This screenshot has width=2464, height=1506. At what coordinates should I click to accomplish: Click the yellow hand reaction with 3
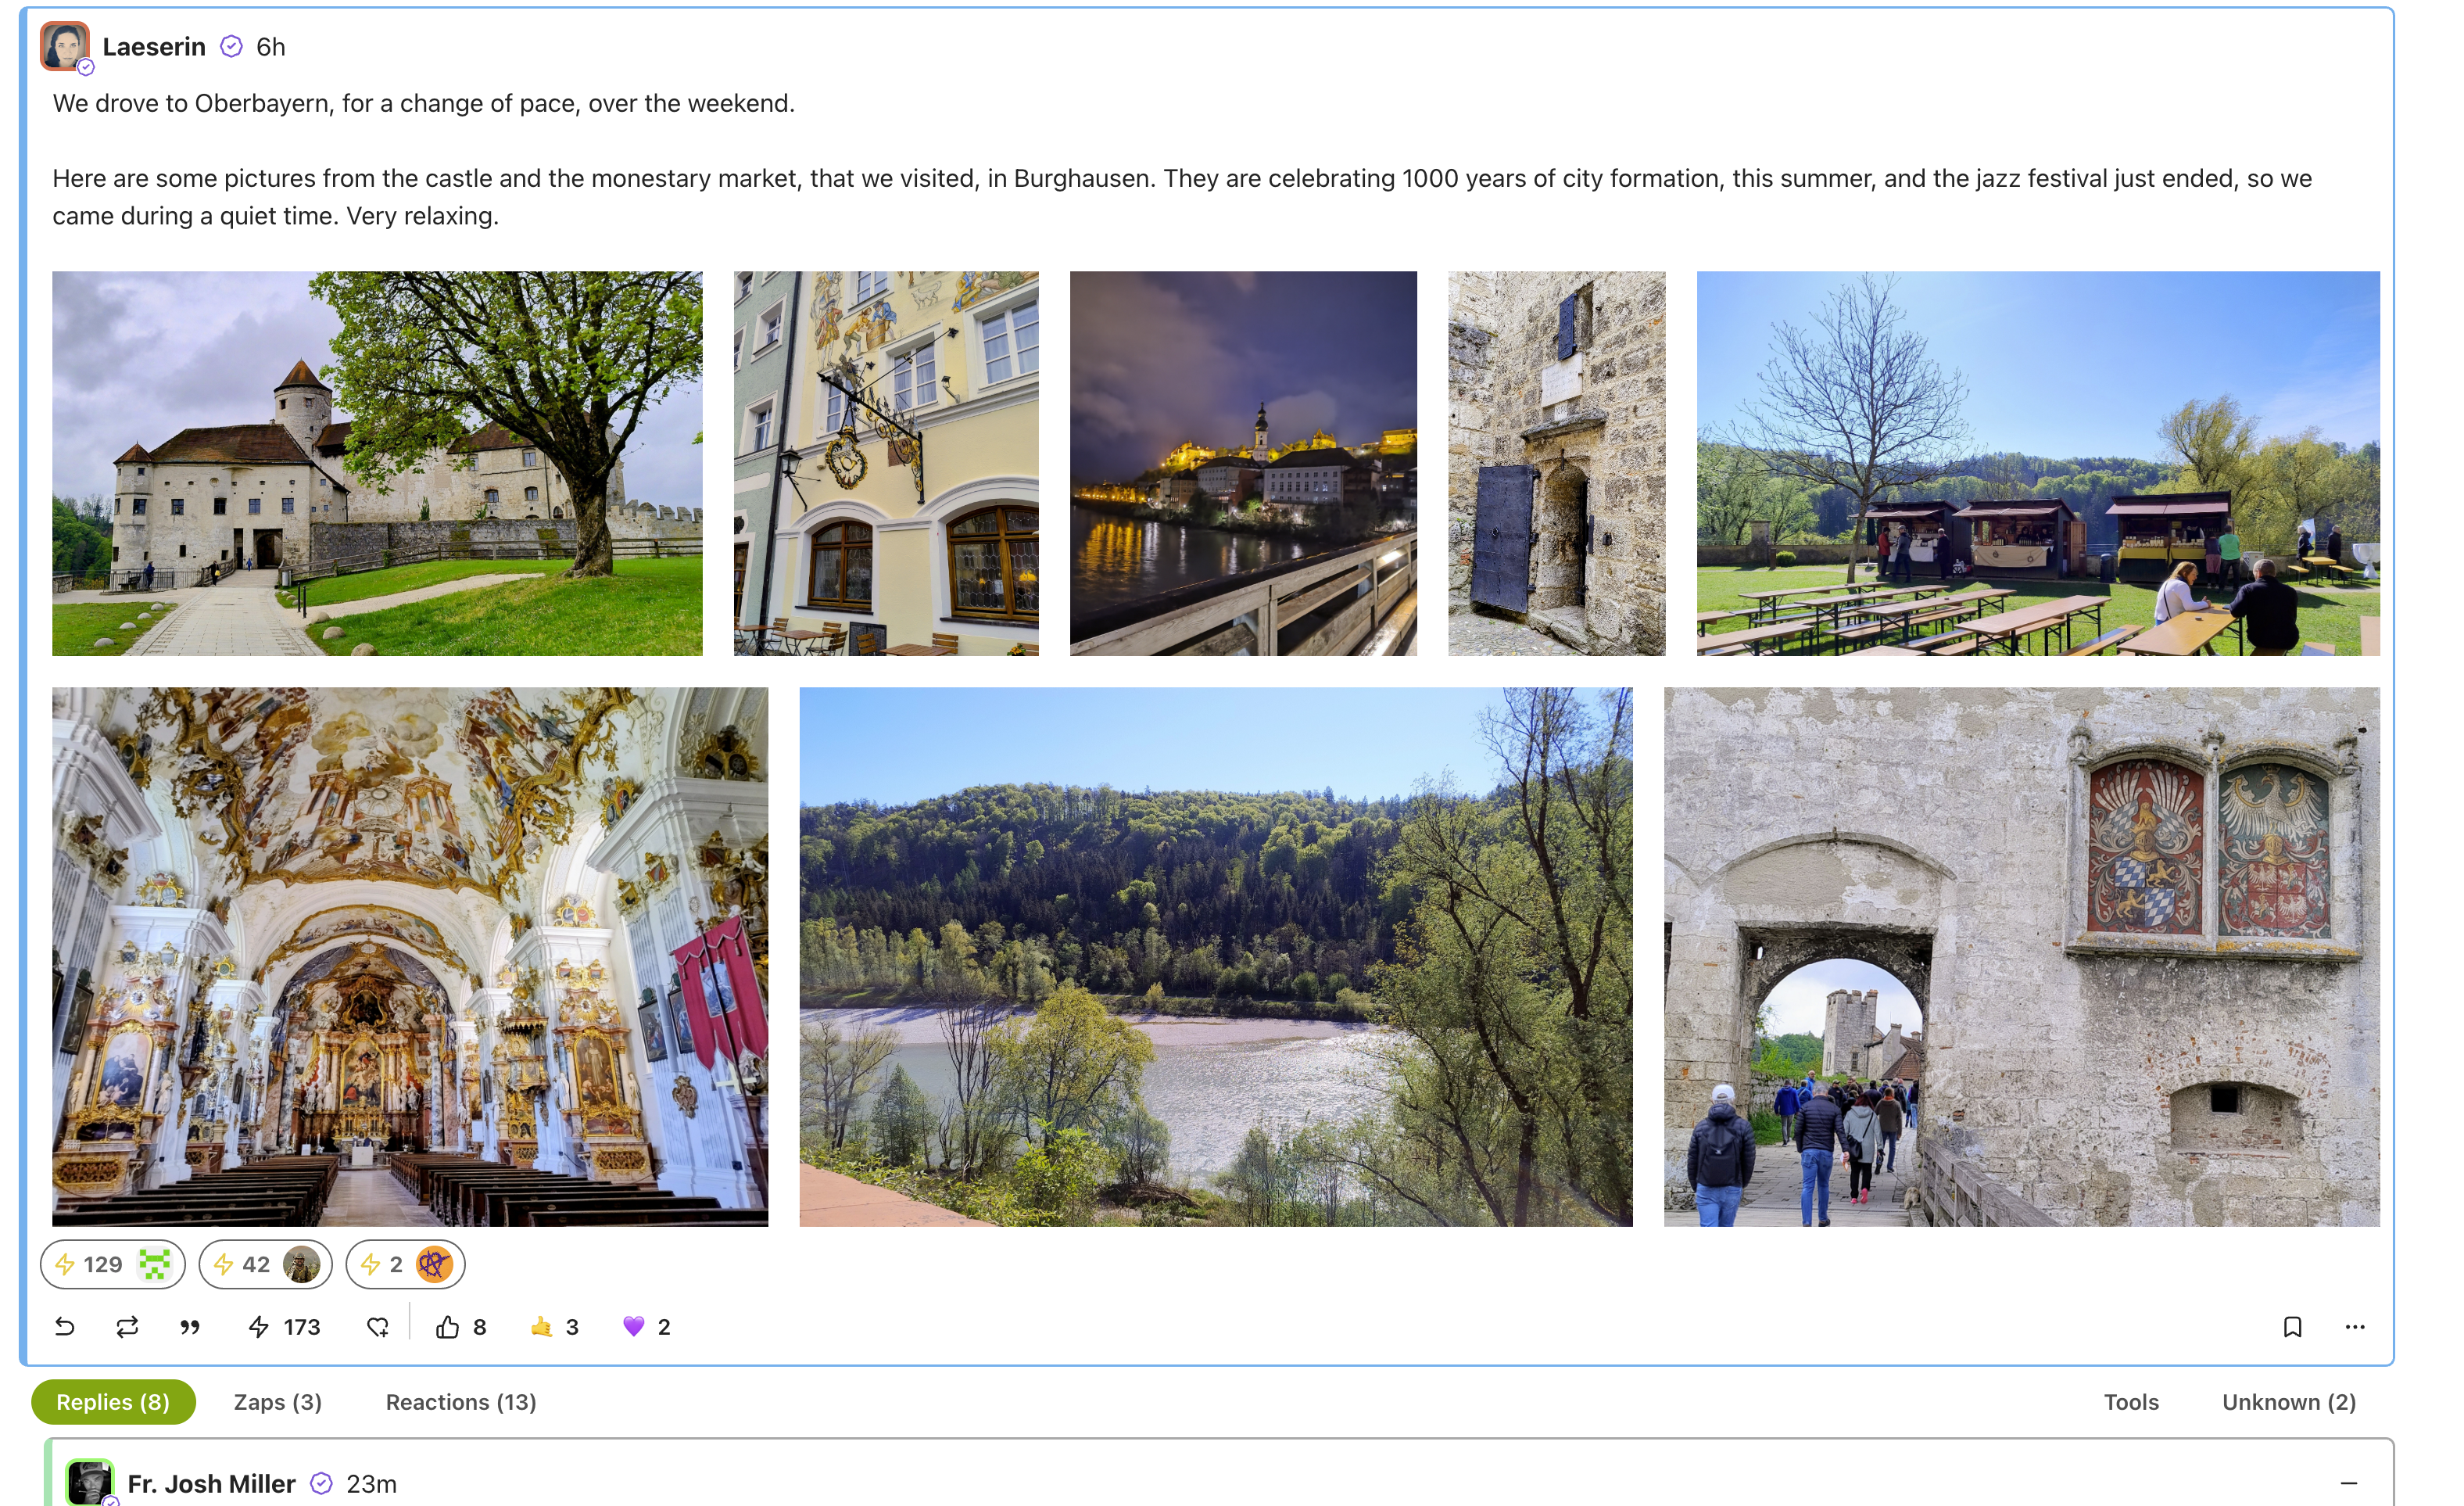pyautogui.click(x=555, y=1327)
